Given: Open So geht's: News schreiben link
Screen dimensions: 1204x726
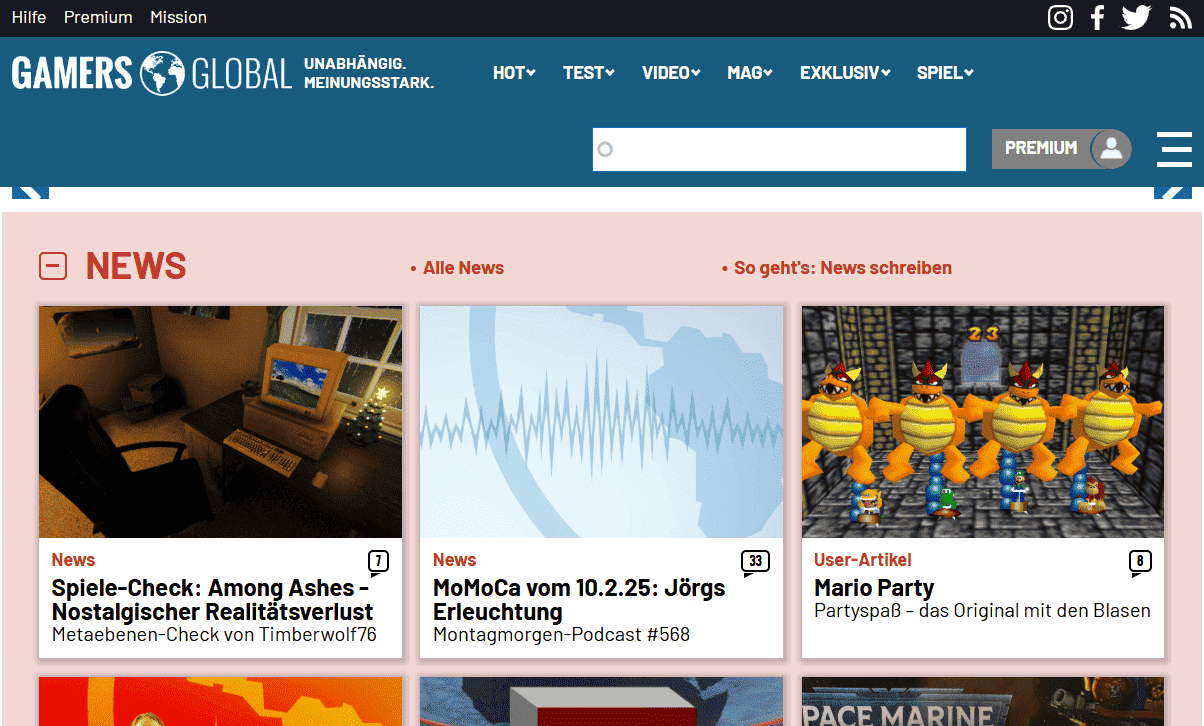Looking at the screenshot, I should pyautogui.click(x=842, y=268).
